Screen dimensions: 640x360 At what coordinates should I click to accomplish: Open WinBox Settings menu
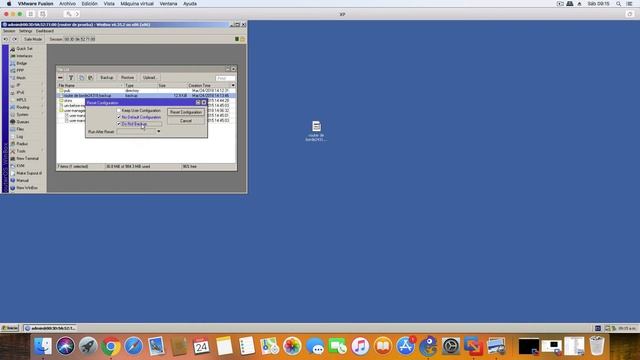click(25, 31)
